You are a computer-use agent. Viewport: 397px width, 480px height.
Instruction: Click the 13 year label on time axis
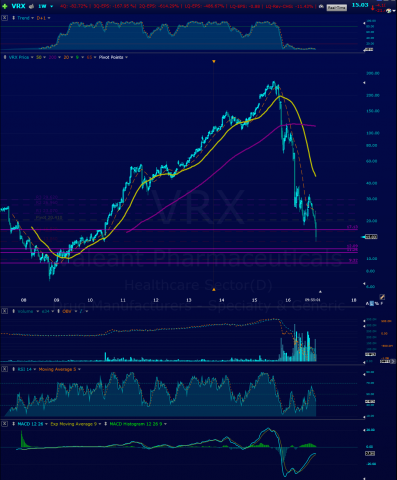pos(189,300)
